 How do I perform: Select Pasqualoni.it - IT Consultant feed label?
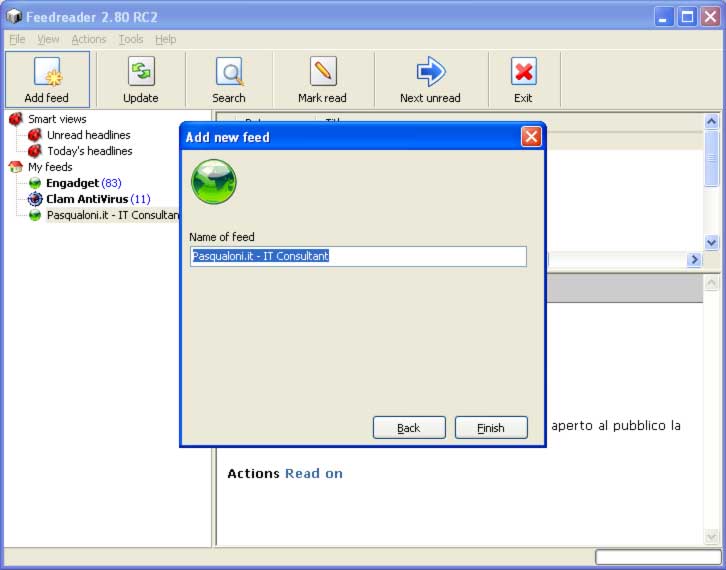coord(113,215)
